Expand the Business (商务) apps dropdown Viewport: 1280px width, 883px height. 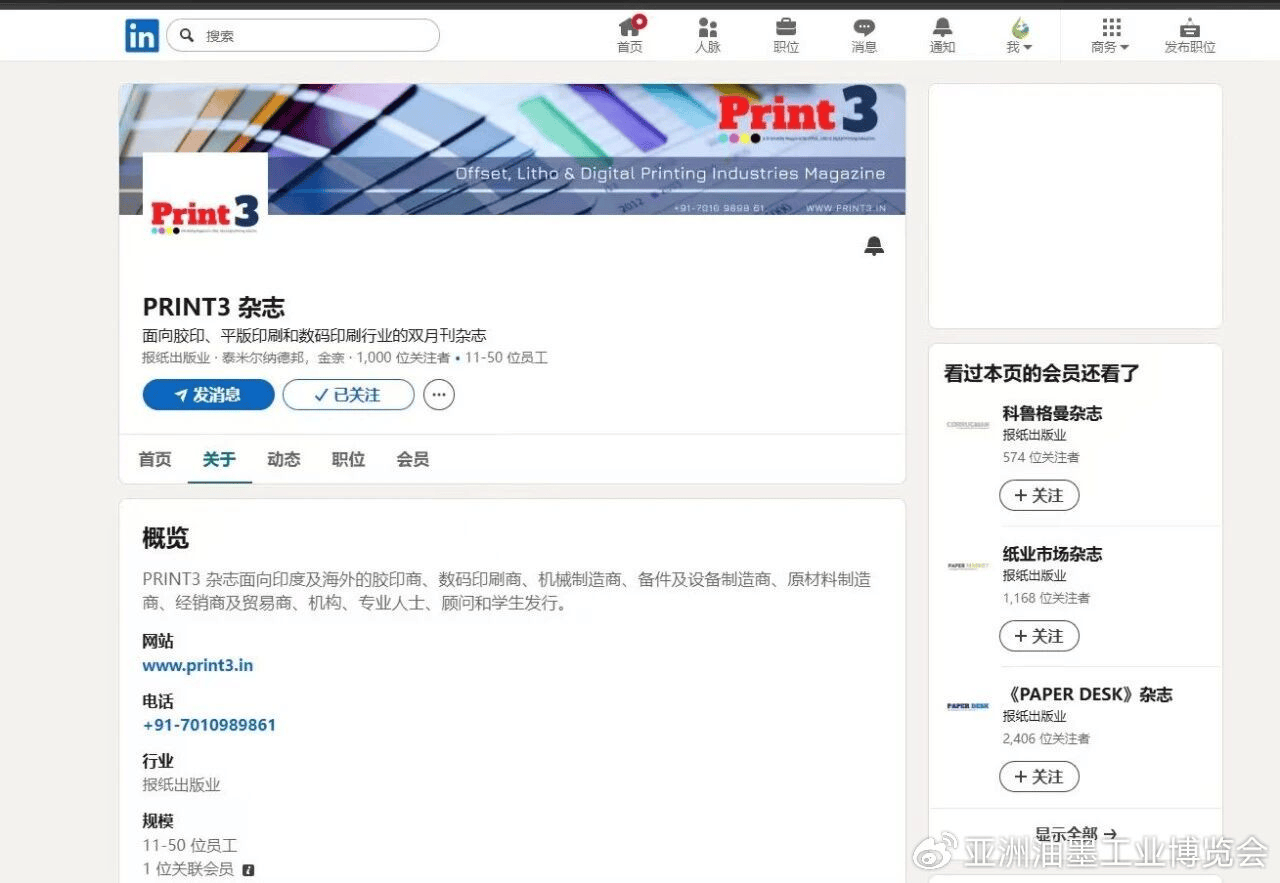coord(1110,35)
